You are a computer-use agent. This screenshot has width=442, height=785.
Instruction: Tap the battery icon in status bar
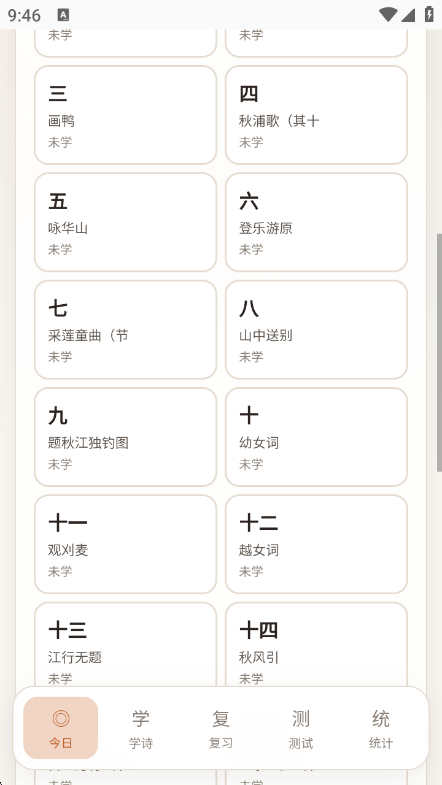pos(429,15)
